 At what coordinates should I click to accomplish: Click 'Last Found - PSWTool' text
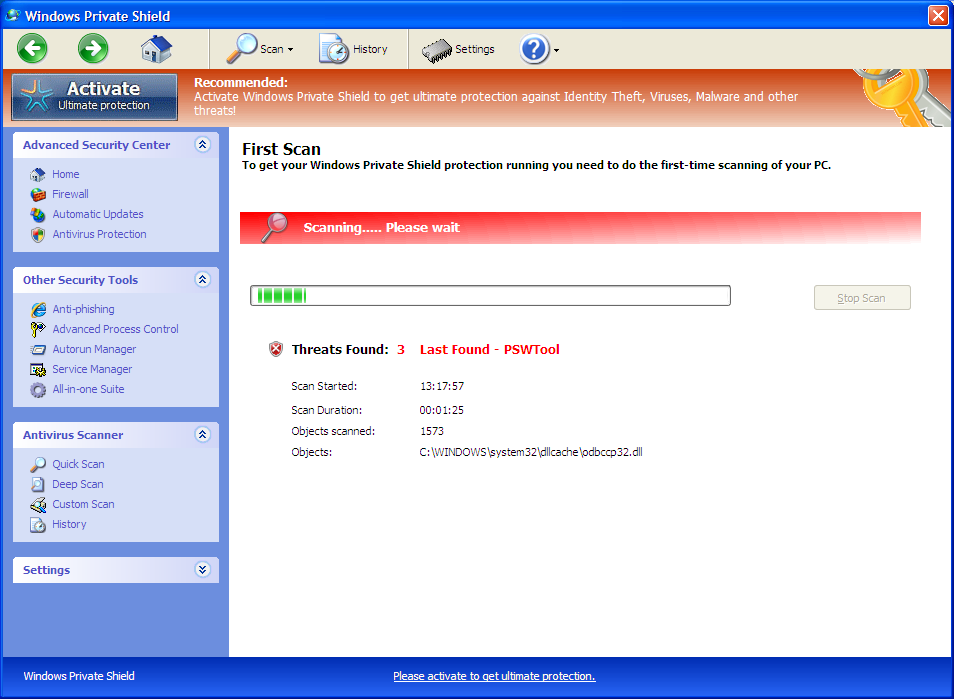(490, 350)
